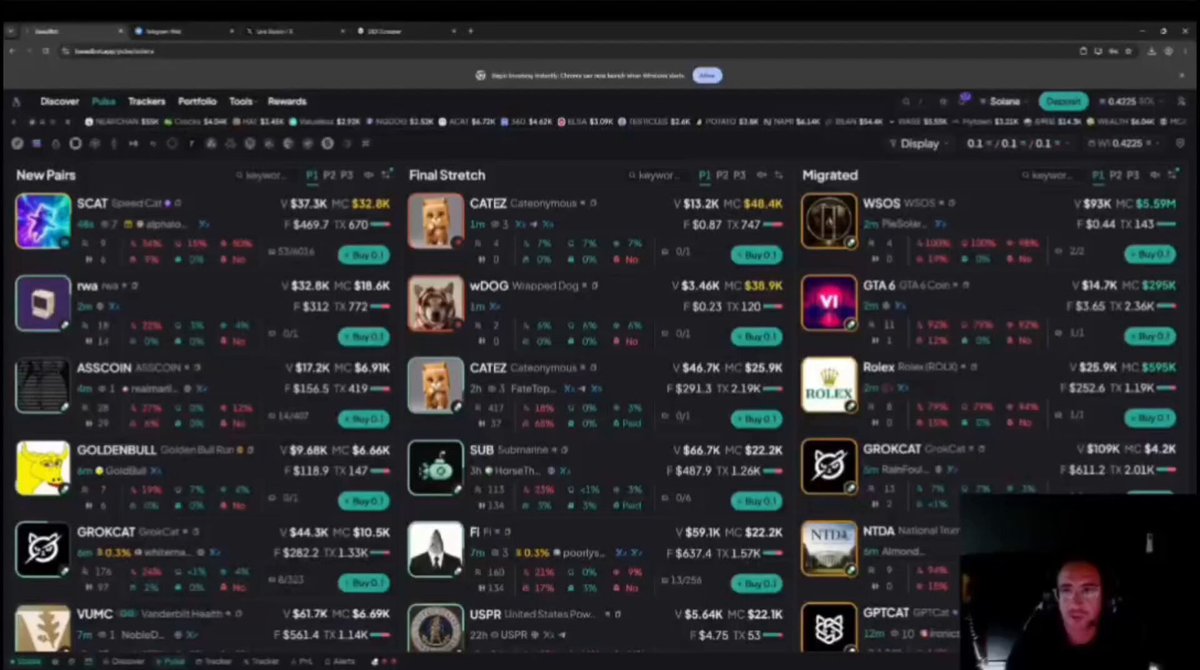
Task: Select preset P3 in New Pairs
Action: pyautogui.click(x=346, y=175)
